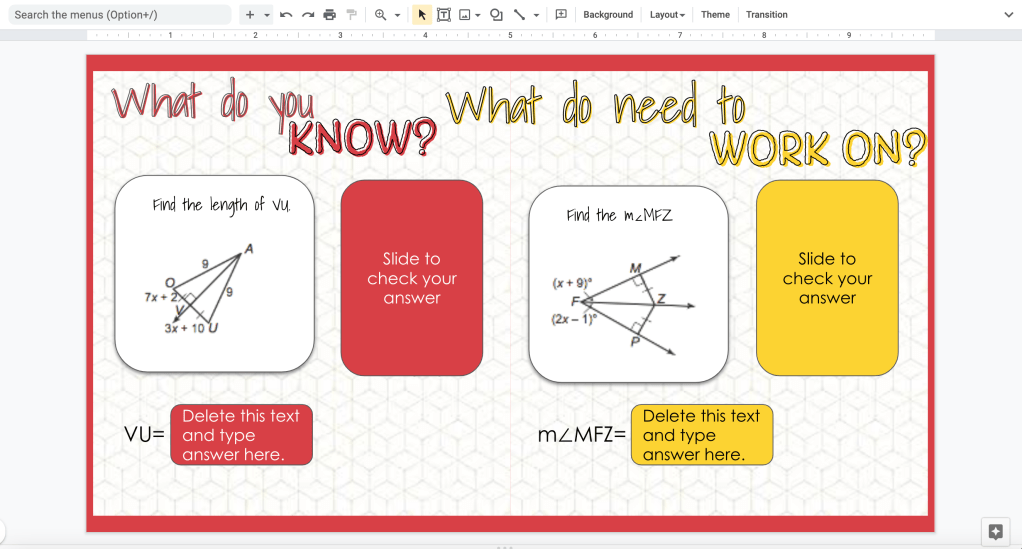Choose the Select arrow cursor tool

tap(422, 15)
